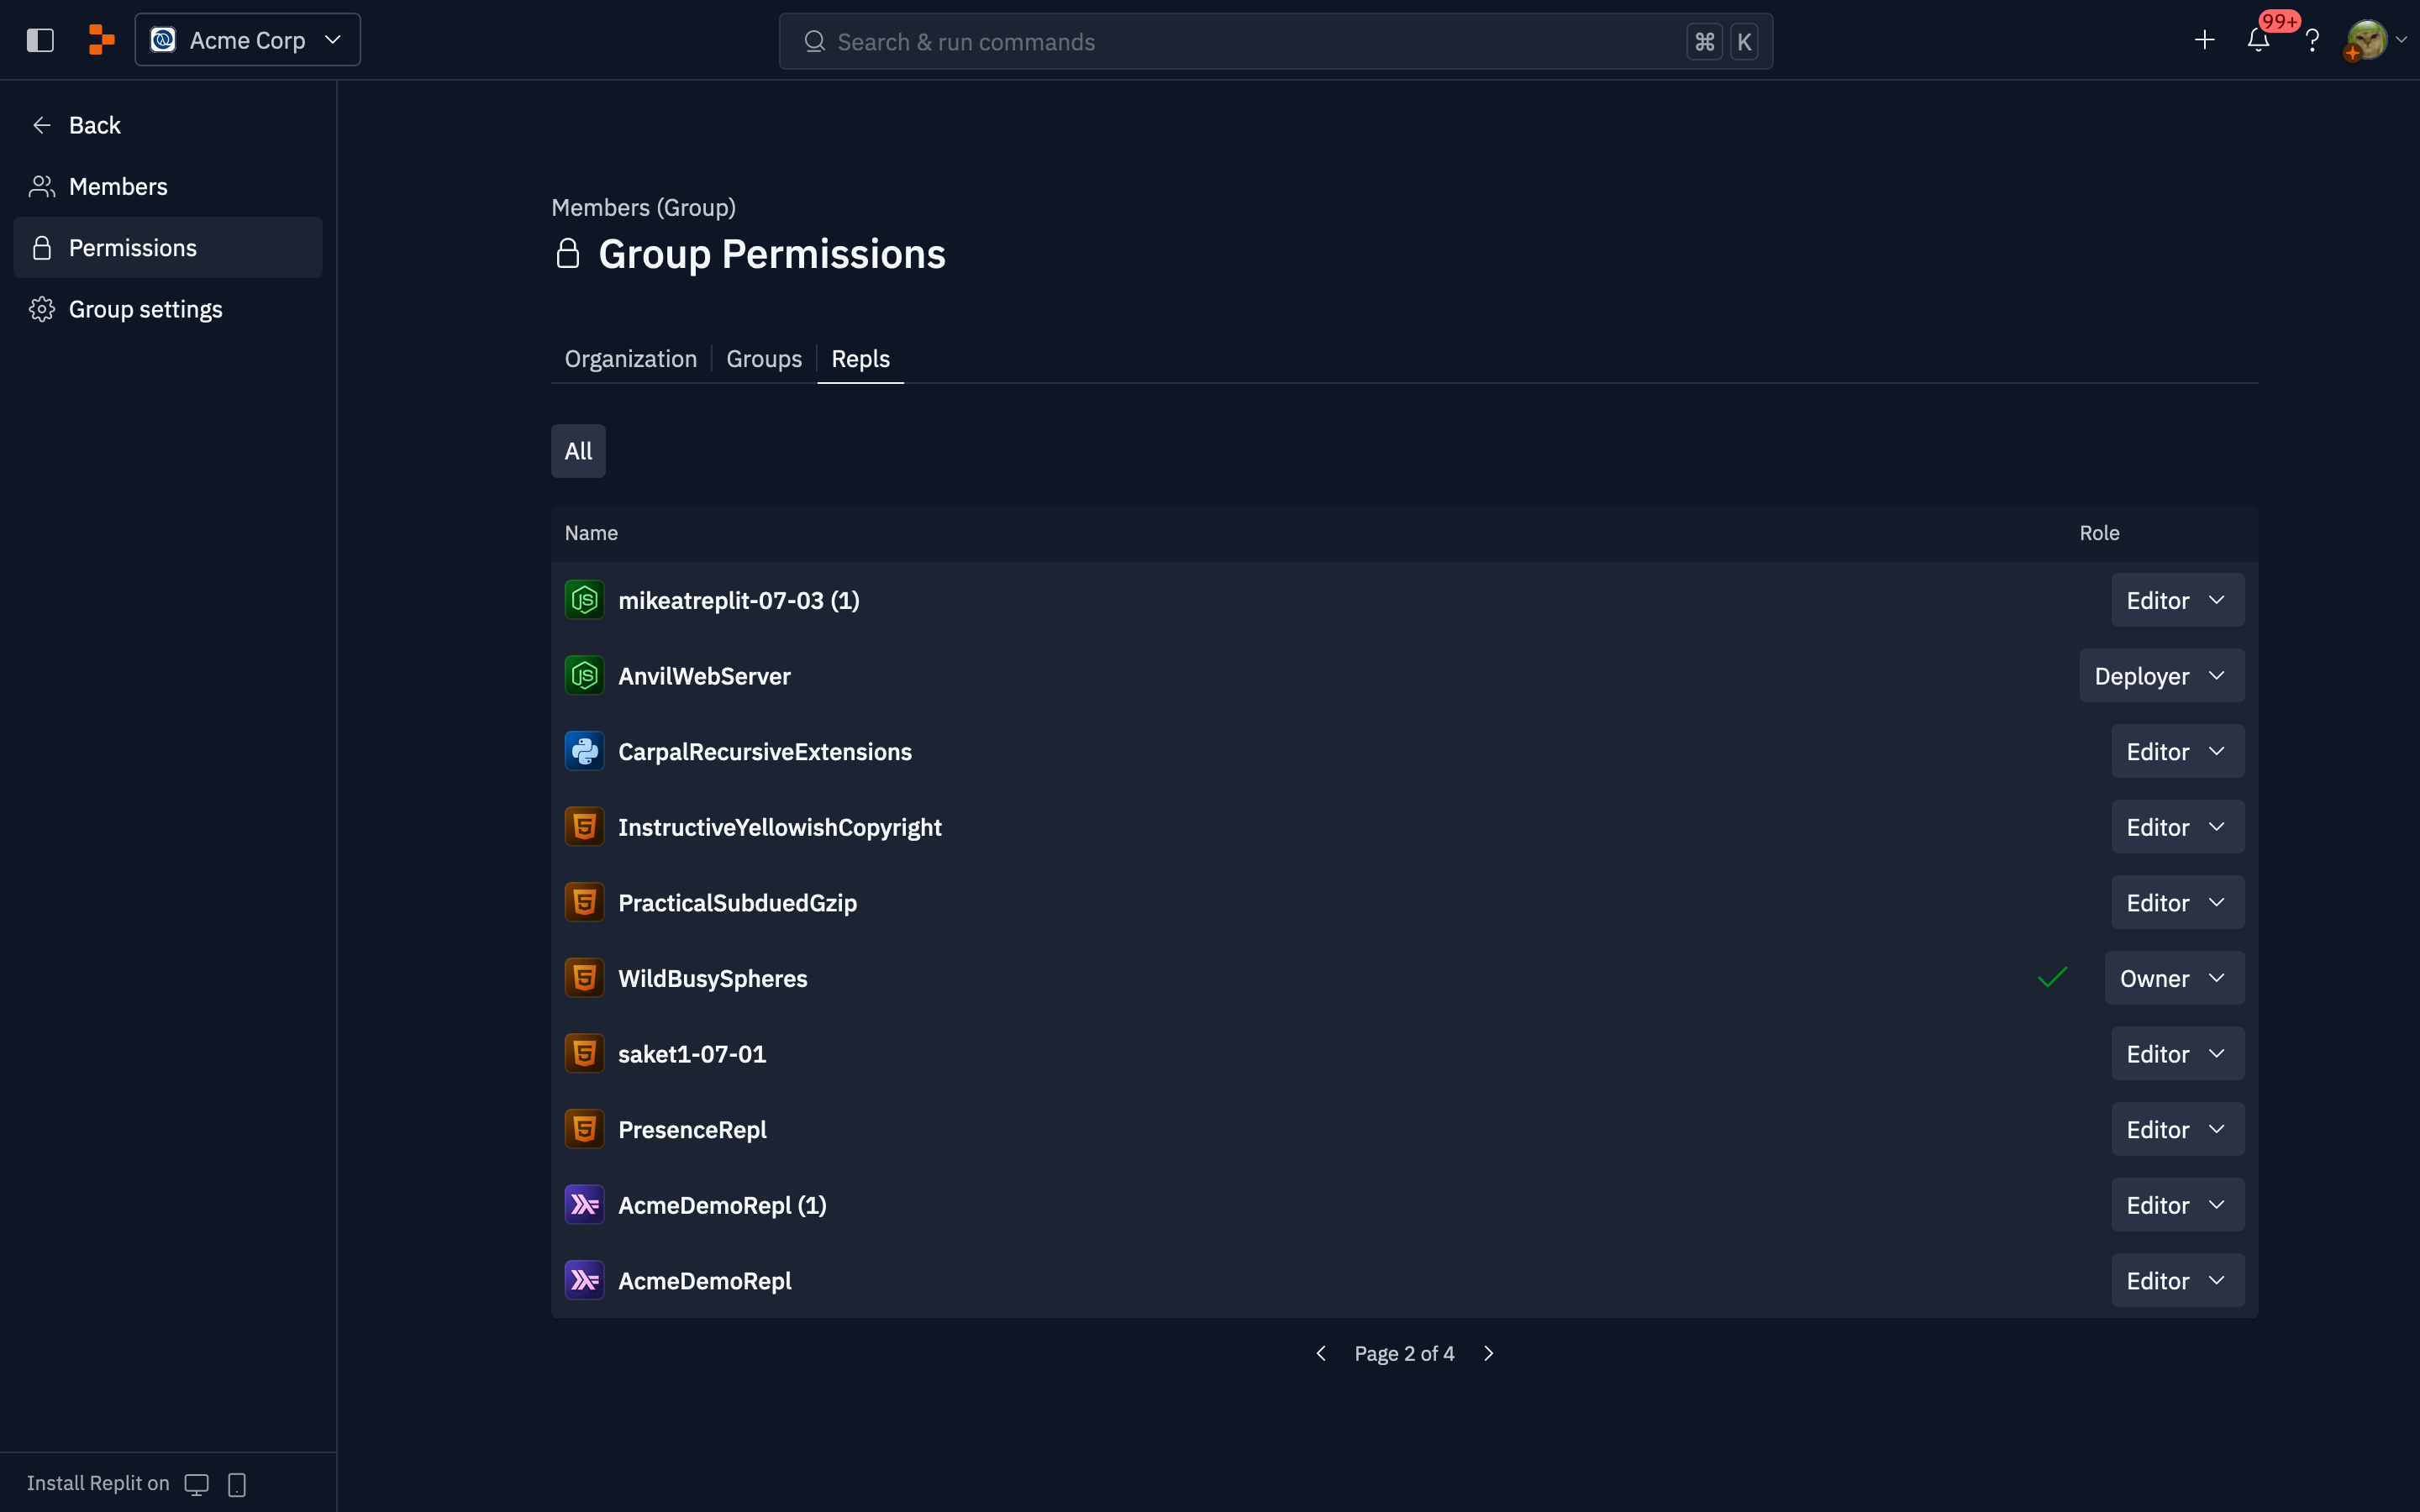Click the Install Replit on label
The width and height of the screenshot is (2420, 1512).
click(98, 1483)
